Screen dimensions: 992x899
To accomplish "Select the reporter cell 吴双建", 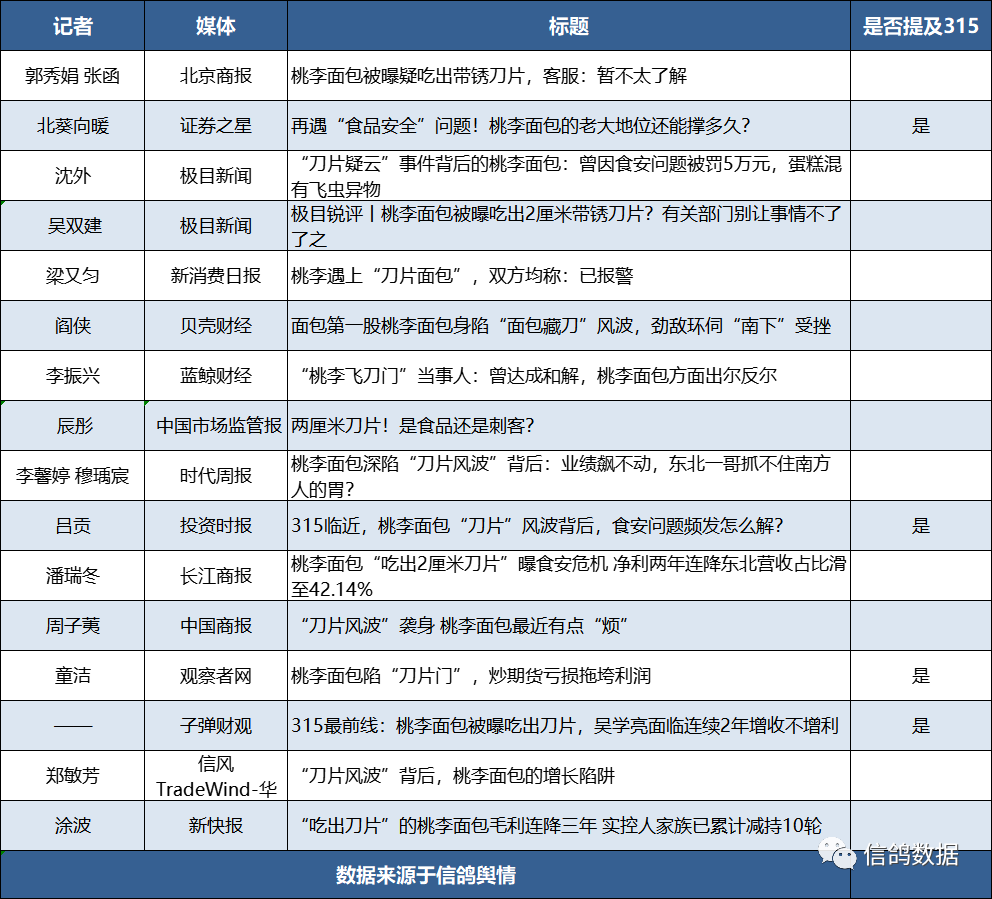I will tap(72, 226).
